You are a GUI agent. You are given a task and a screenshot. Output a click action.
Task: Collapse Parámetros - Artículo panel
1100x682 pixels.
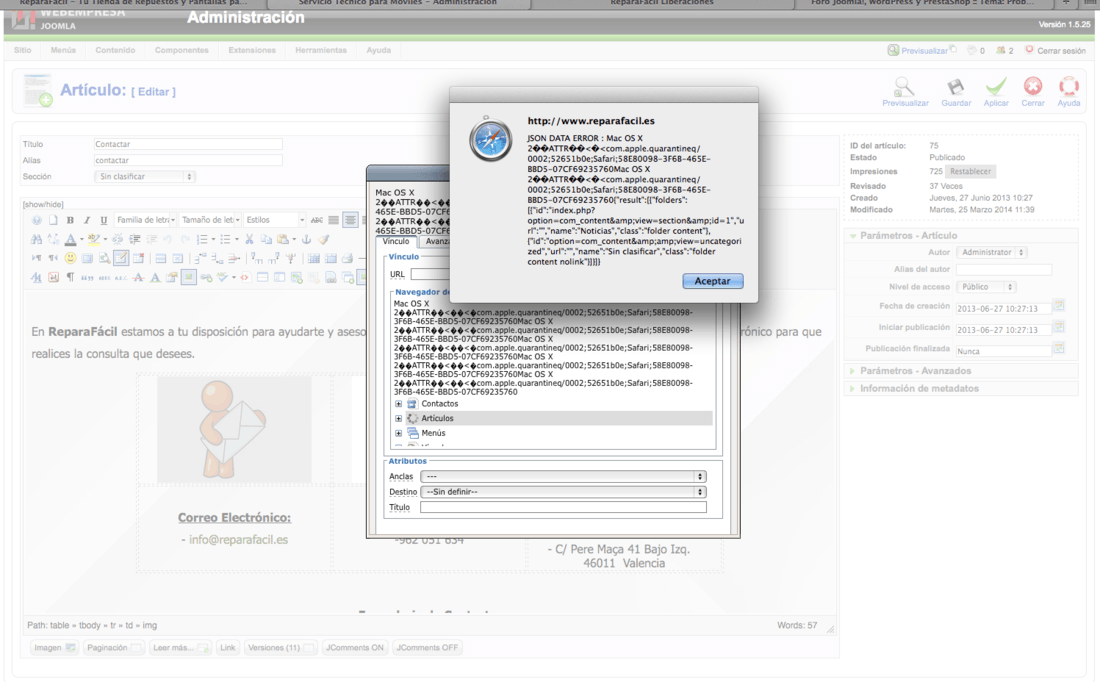tap(908, 236)
